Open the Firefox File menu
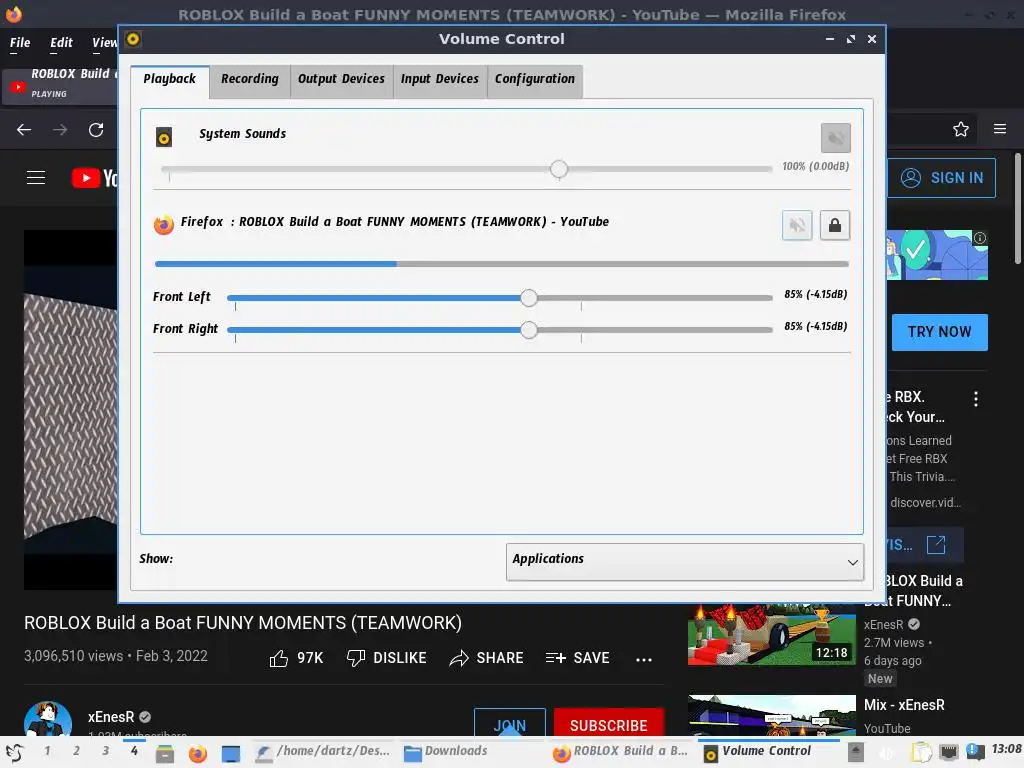 point(20,42)
